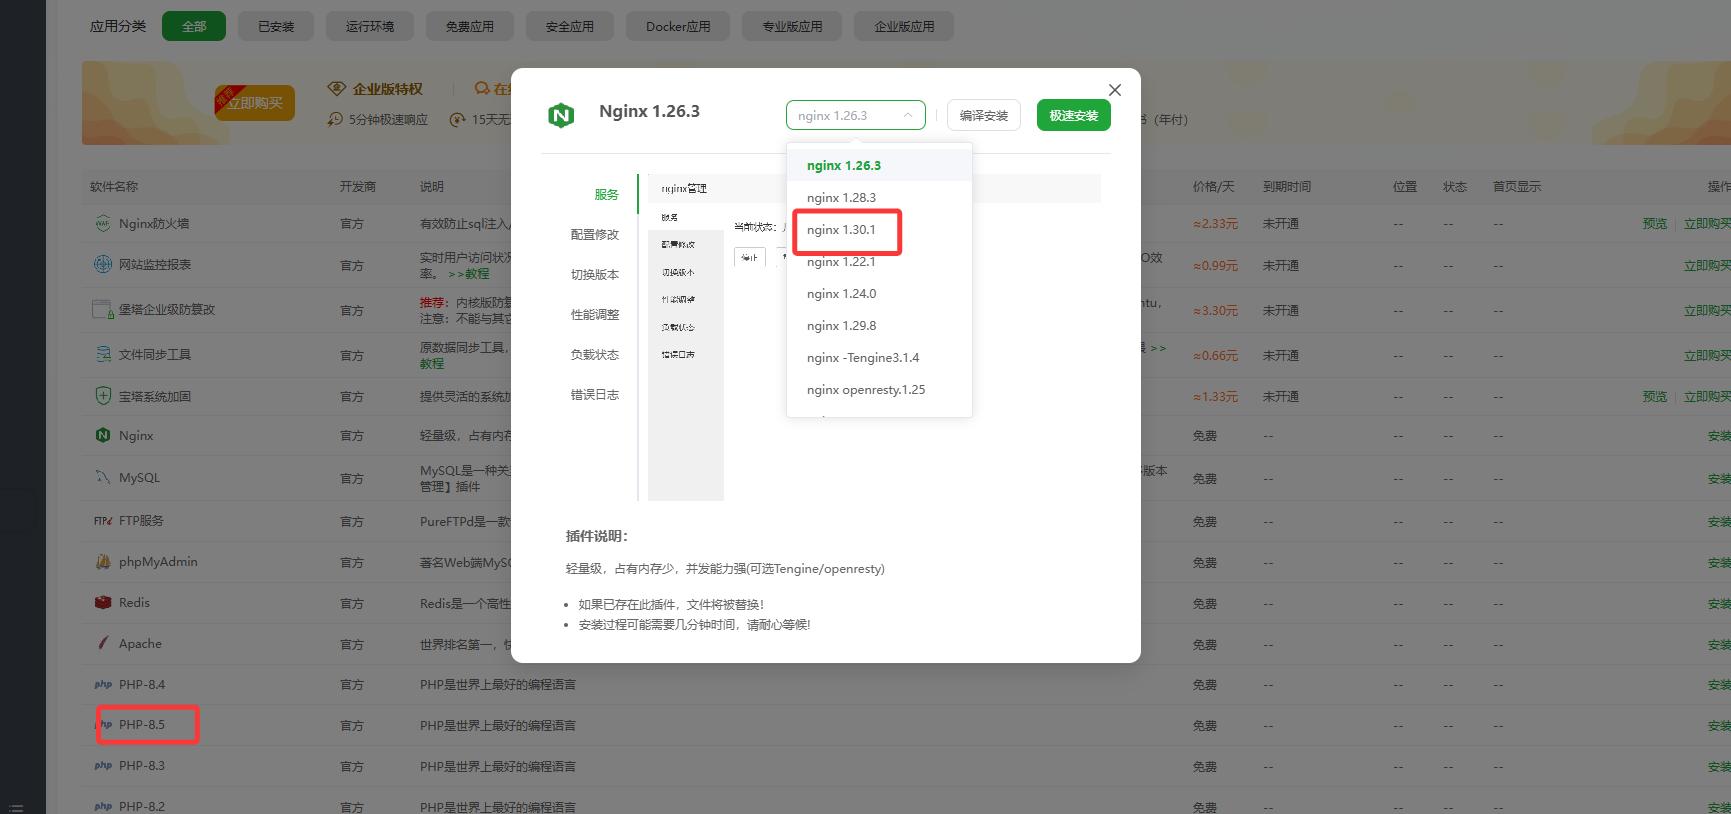1731x814 pixels.
Task: Click 立即购买 in 文件同步工具 row
Action: click(x=1707, y=356)
